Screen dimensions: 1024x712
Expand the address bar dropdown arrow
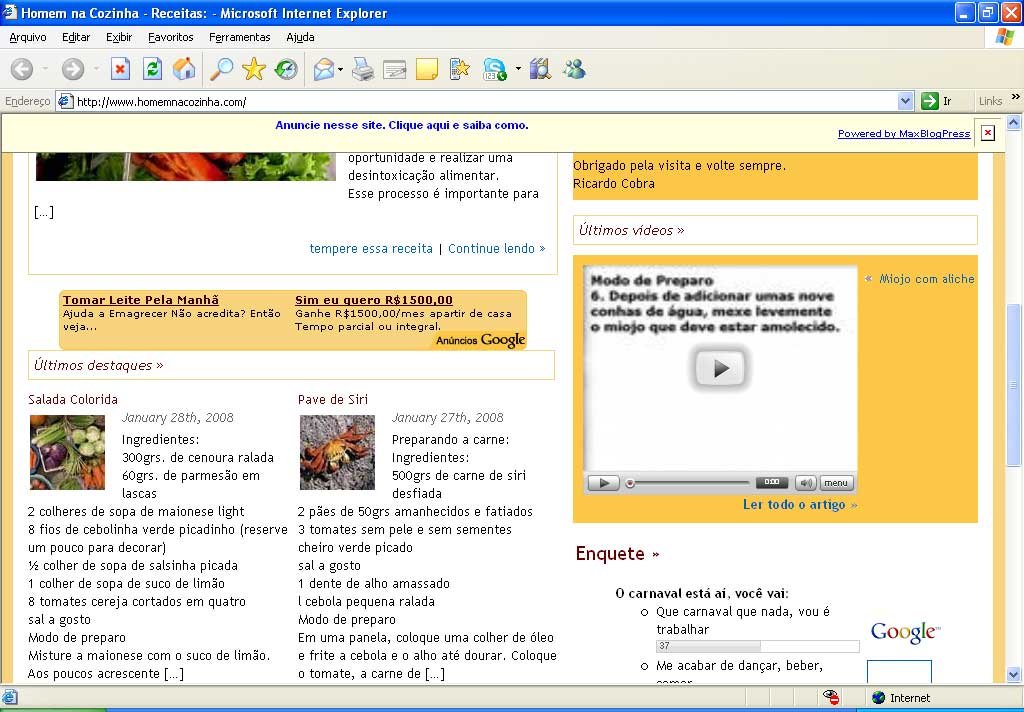coord(905,101)
